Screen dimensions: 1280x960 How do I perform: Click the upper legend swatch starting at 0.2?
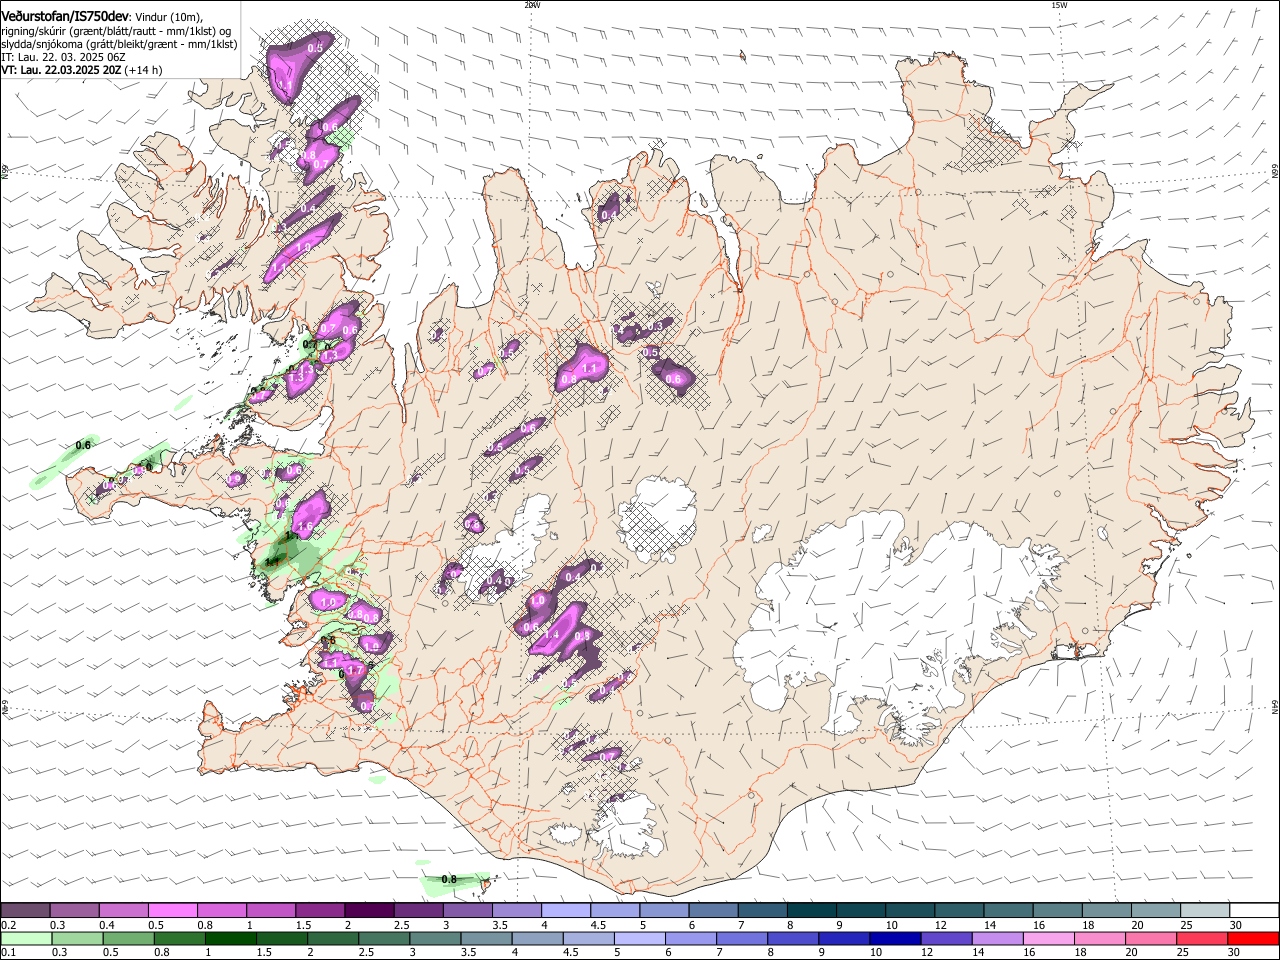pos(25,911)
